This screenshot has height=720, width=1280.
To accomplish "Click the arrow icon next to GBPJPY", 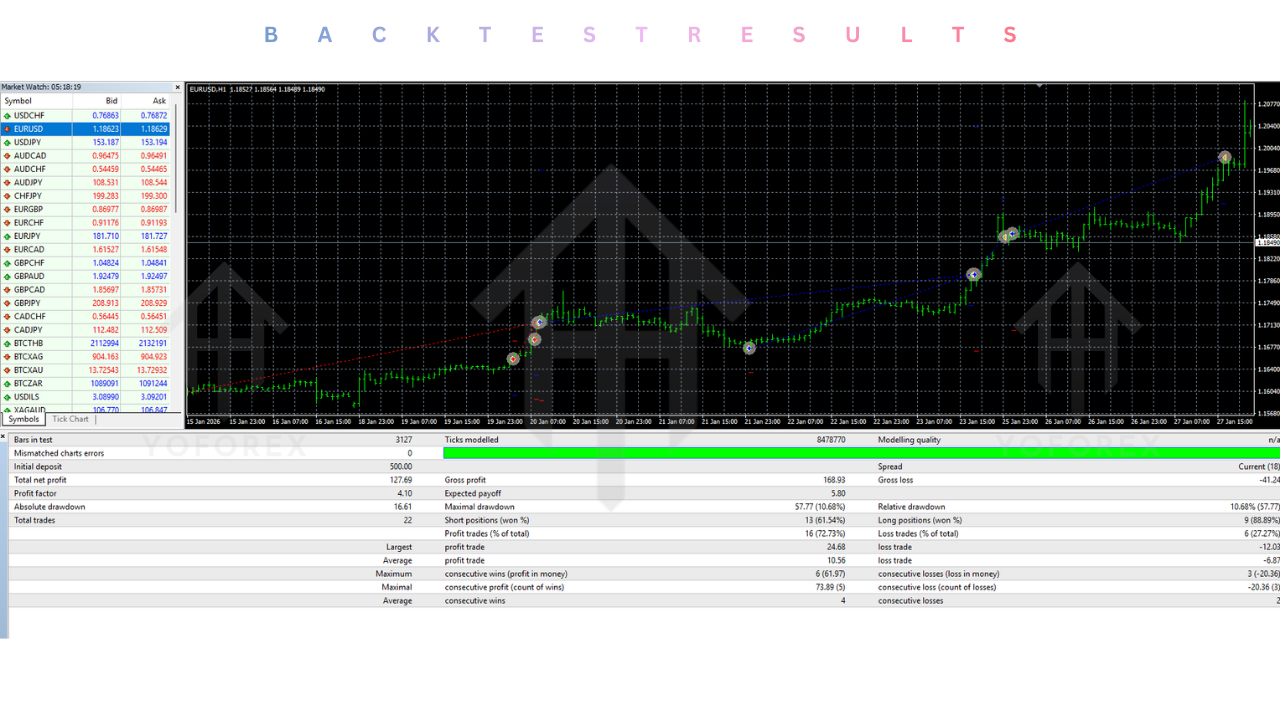I will pos(8,302).
